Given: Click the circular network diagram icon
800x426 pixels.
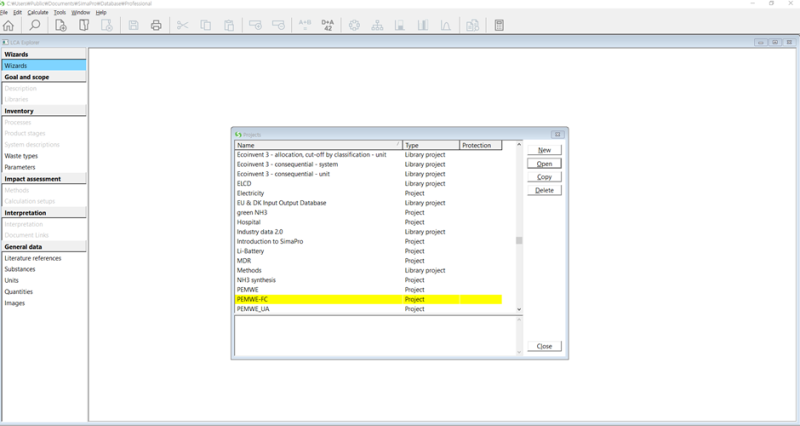Looking at the screenshot, I should (x=354, y=25).
